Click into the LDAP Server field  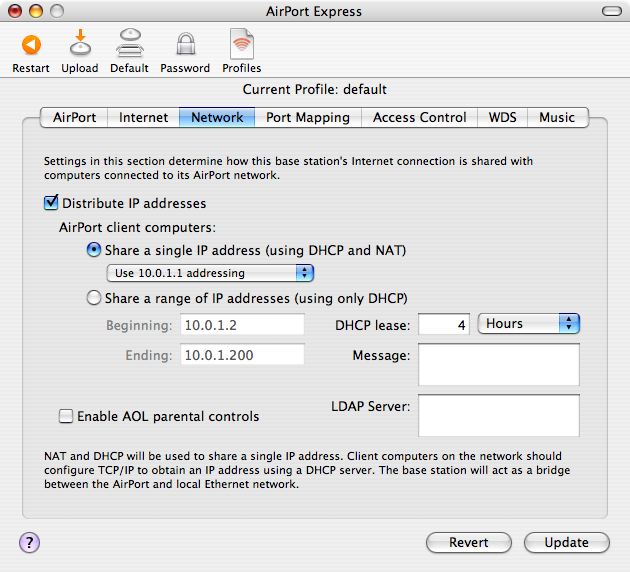click(498, 416)
